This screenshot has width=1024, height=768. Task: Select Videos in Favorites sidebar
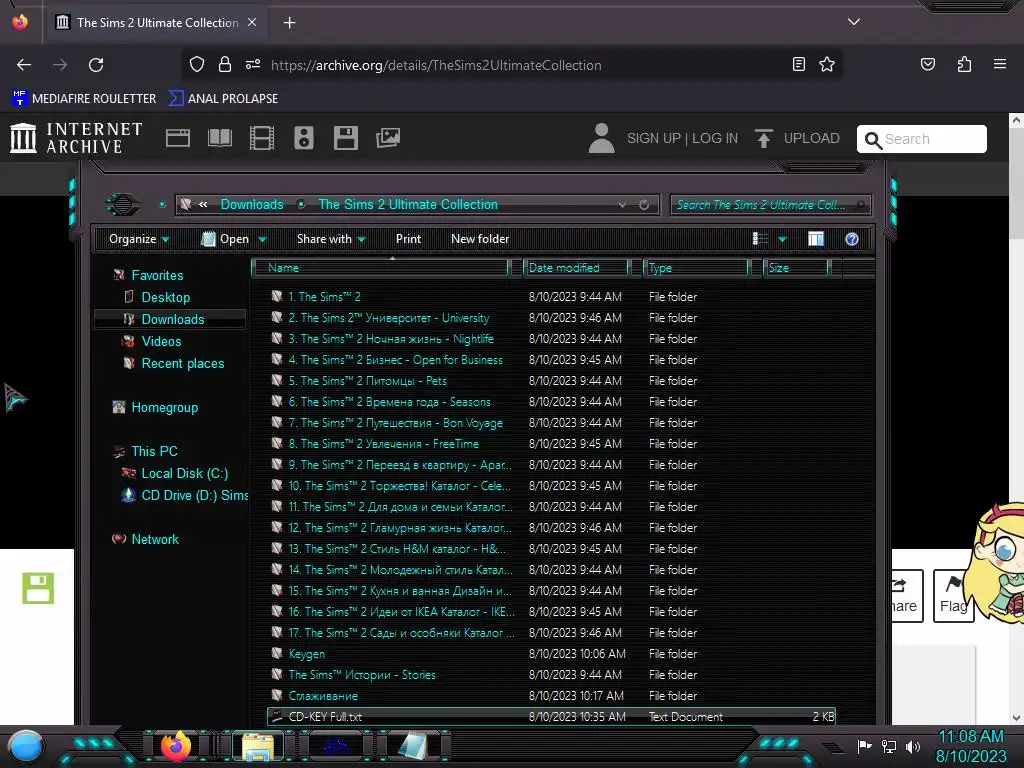pos(161,341)
